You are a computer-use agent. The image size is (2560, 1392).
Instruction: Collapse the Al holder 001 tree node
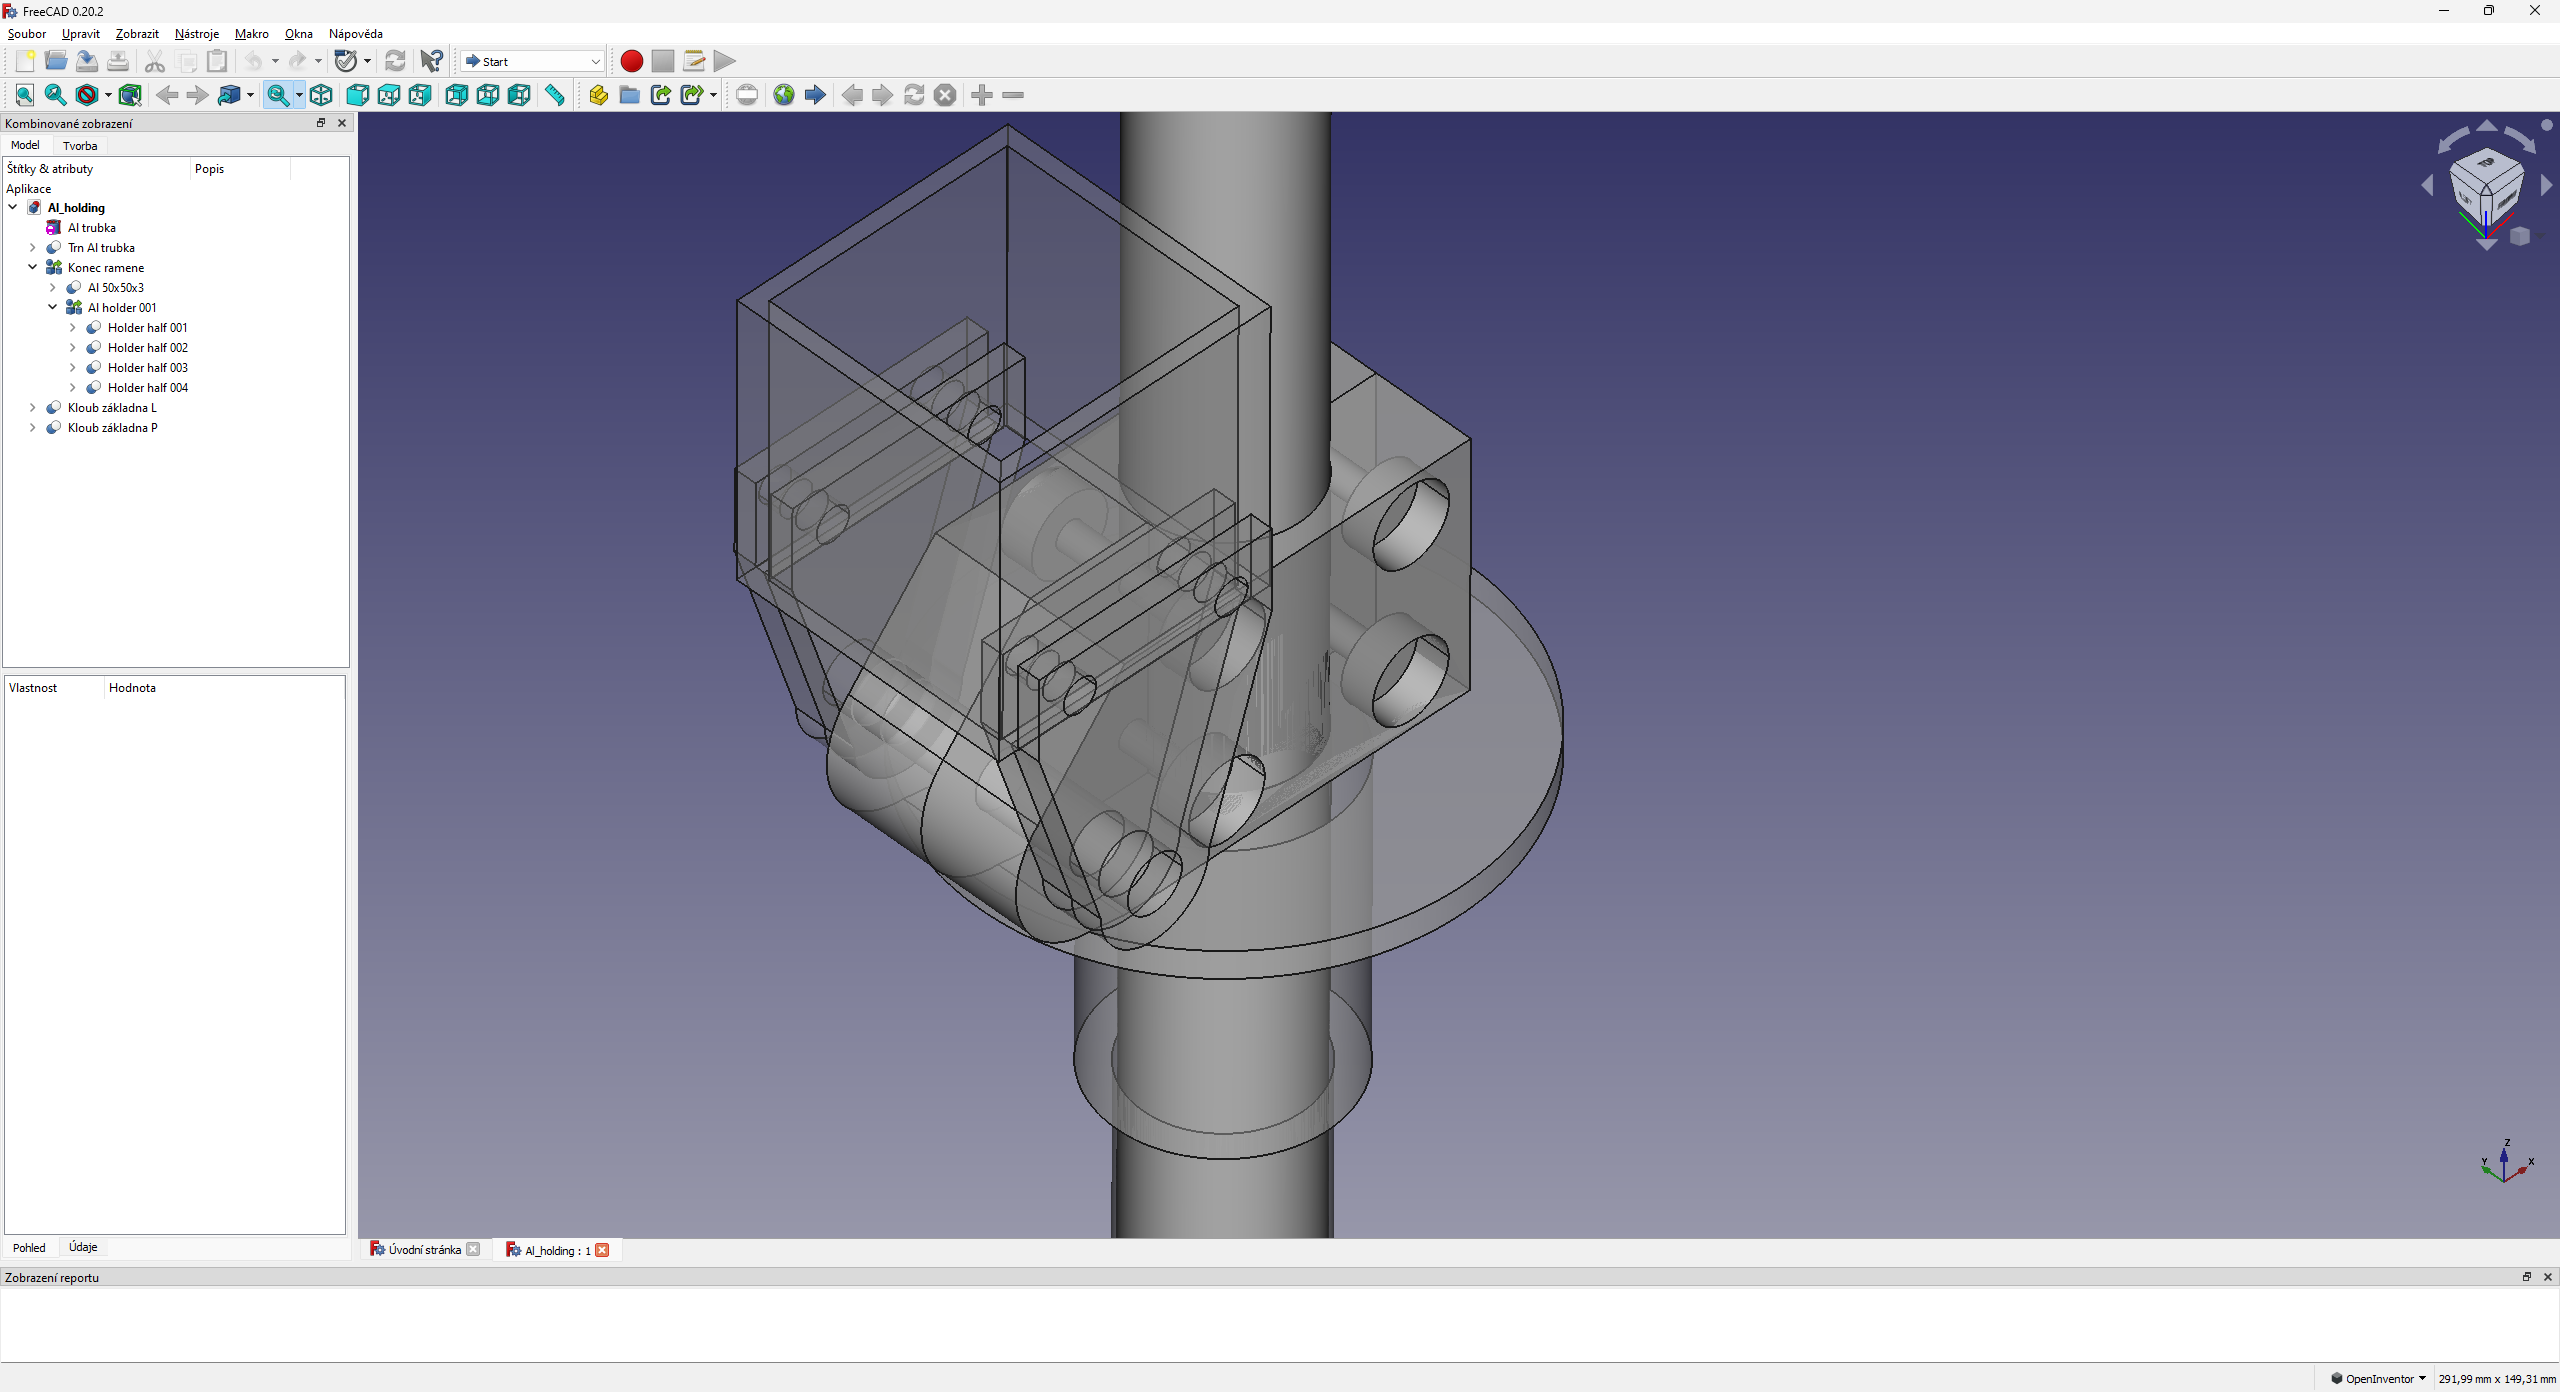[53, 307]
